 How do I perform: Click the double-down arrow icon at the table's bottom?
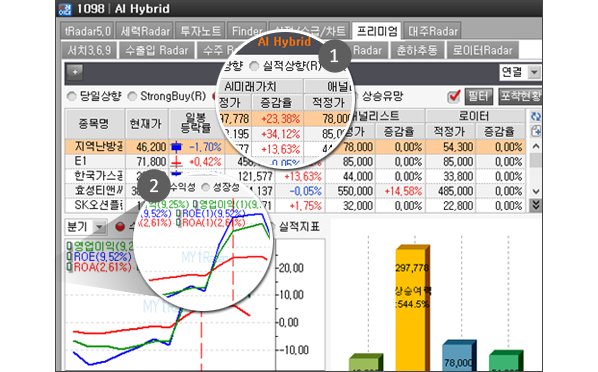point(536,205)
